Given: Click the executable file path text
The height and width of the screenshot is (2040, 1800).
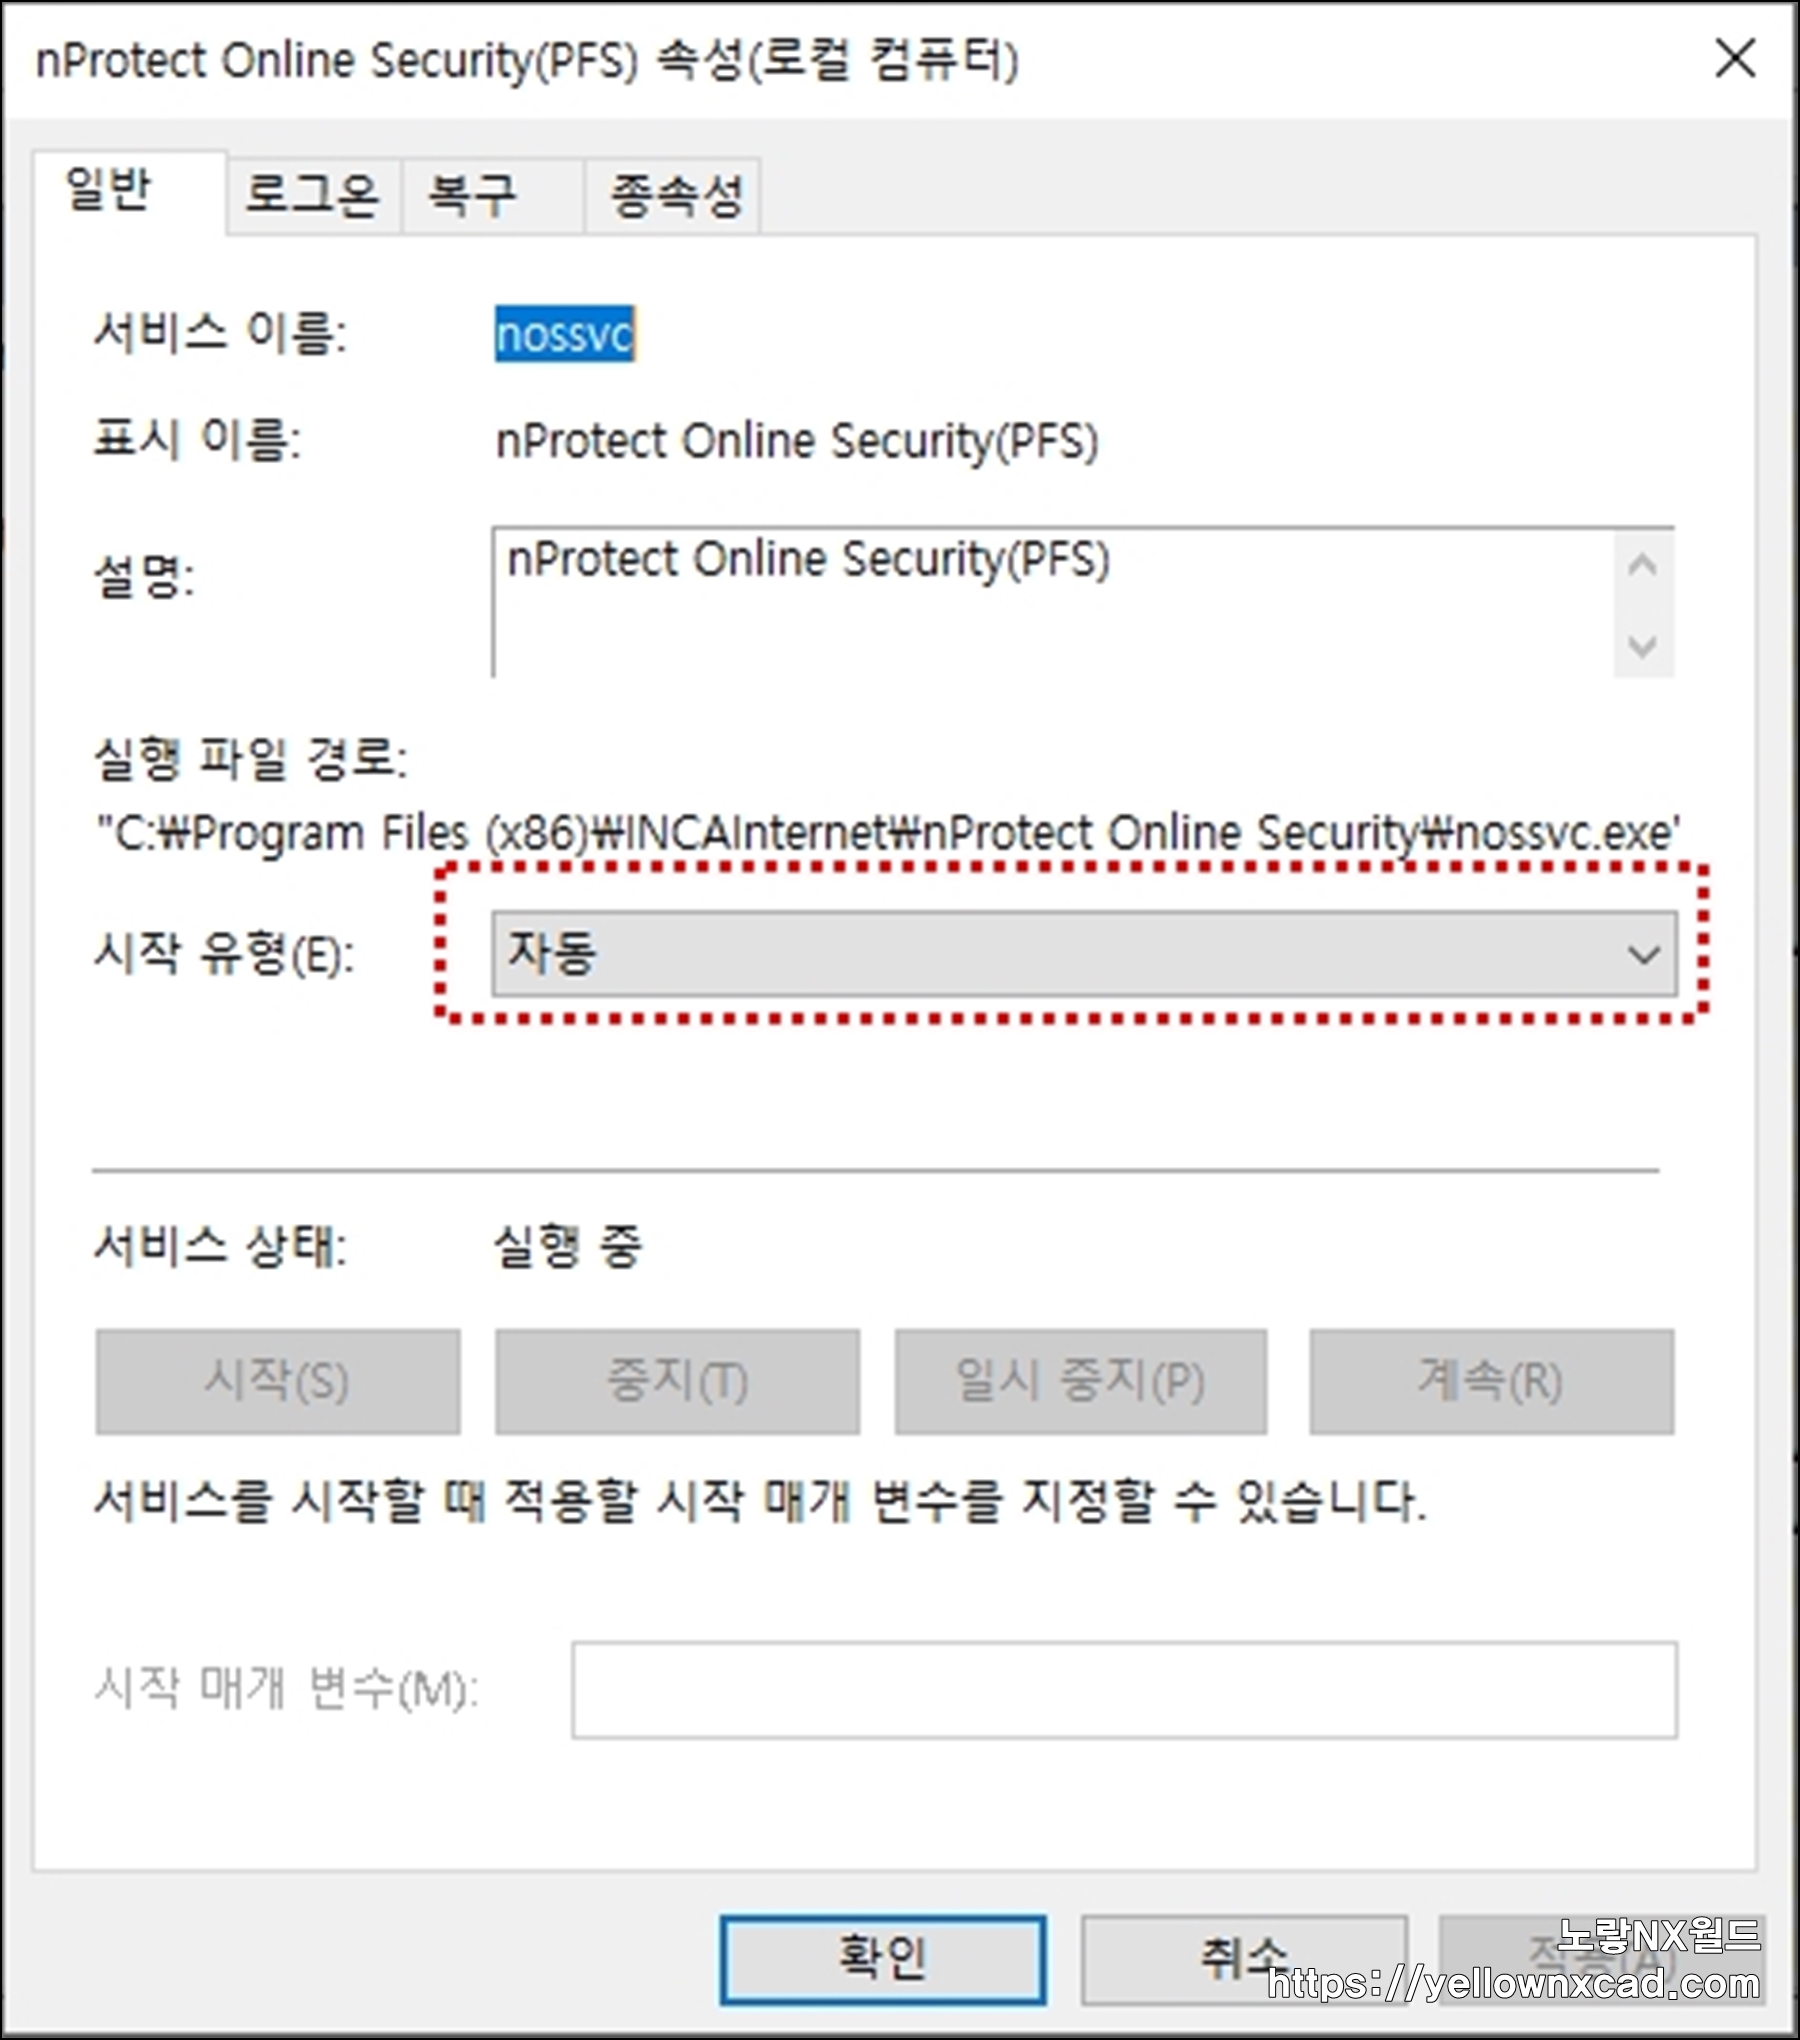Looking at the screenshot, I should [x=888, y=833].
